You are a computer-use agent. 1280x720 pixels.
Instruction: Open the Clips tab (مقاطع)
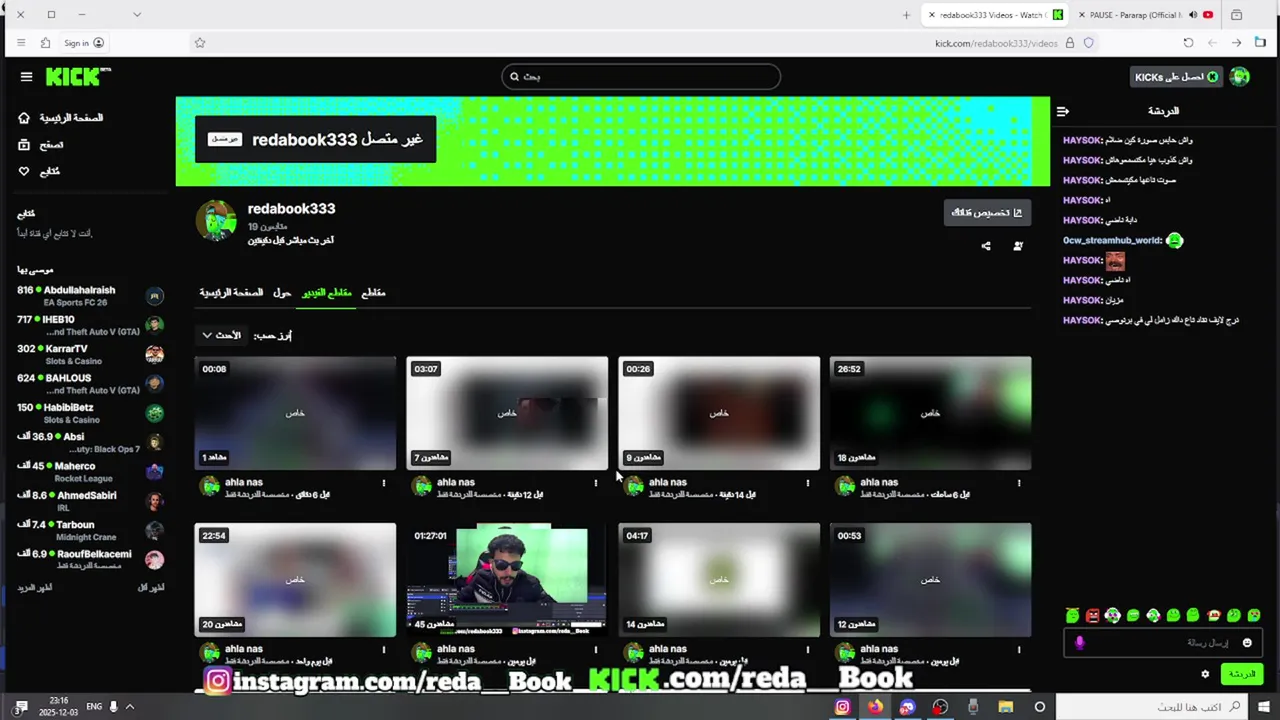(x=373, y=293)
